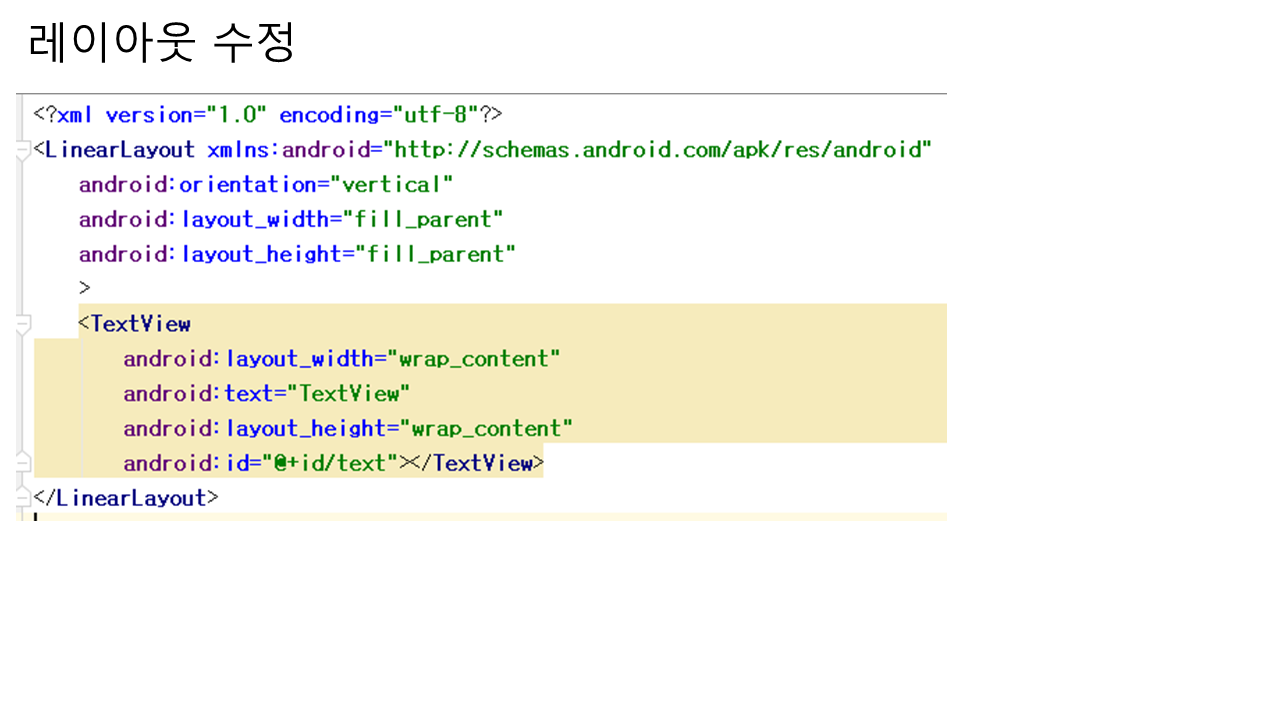The image size is (1280, 720).
Task: Click "fill_parent" value of LinearLayout layout_height
Action: [x=429, y=254]
